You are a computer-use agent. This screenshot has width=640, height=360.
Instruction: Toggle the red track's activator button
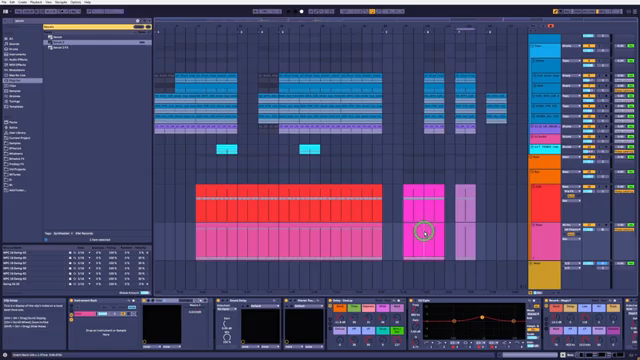[589, 187]
